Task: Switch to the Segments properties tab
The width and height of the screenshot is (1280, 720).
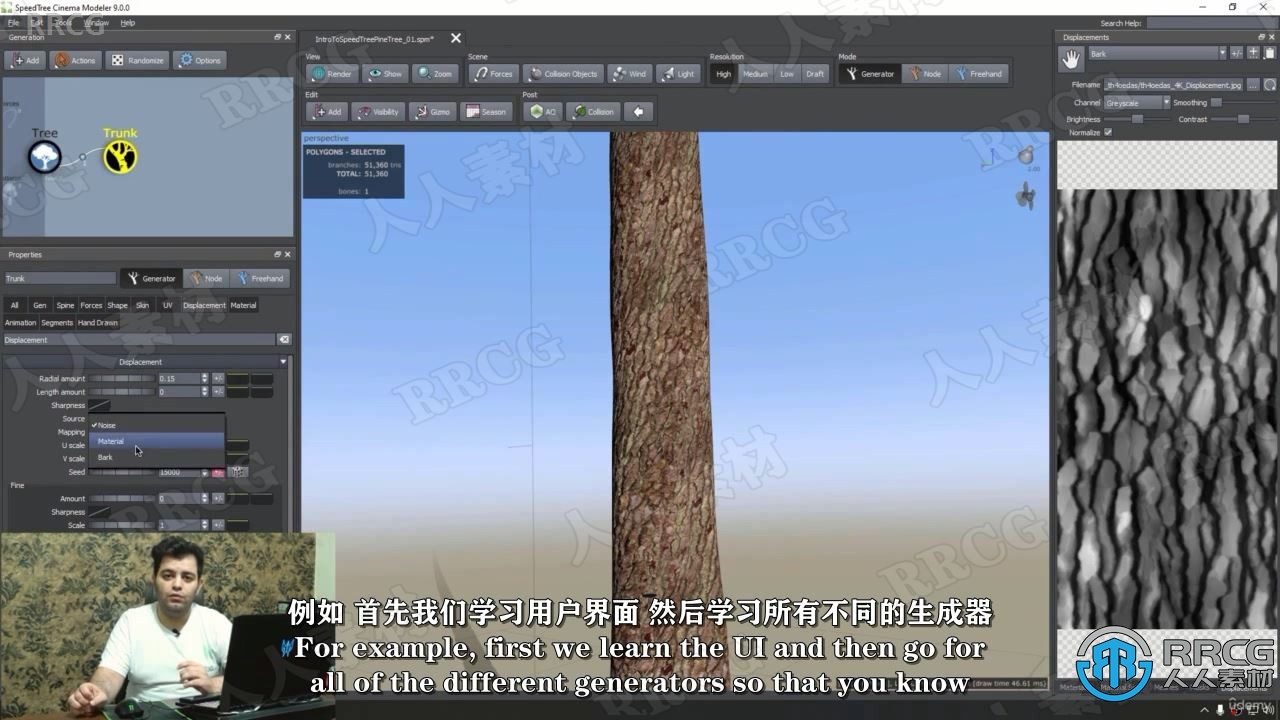Action: 57,323
